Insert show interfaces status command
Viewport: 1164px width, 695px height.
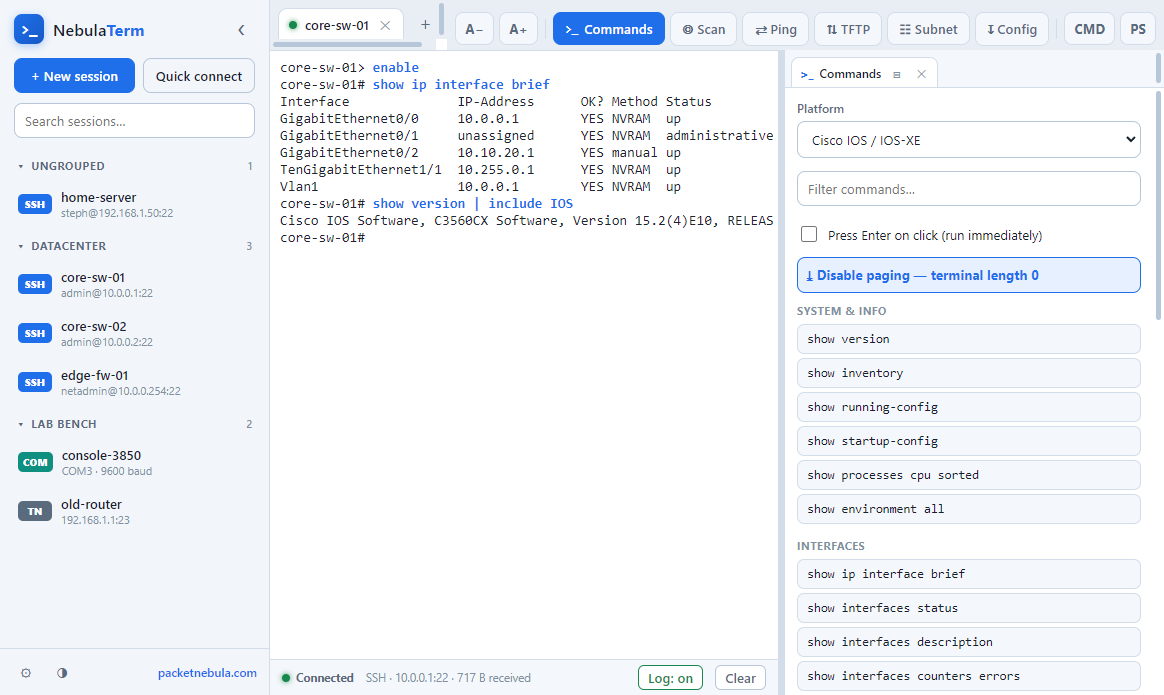coord(969,608)
